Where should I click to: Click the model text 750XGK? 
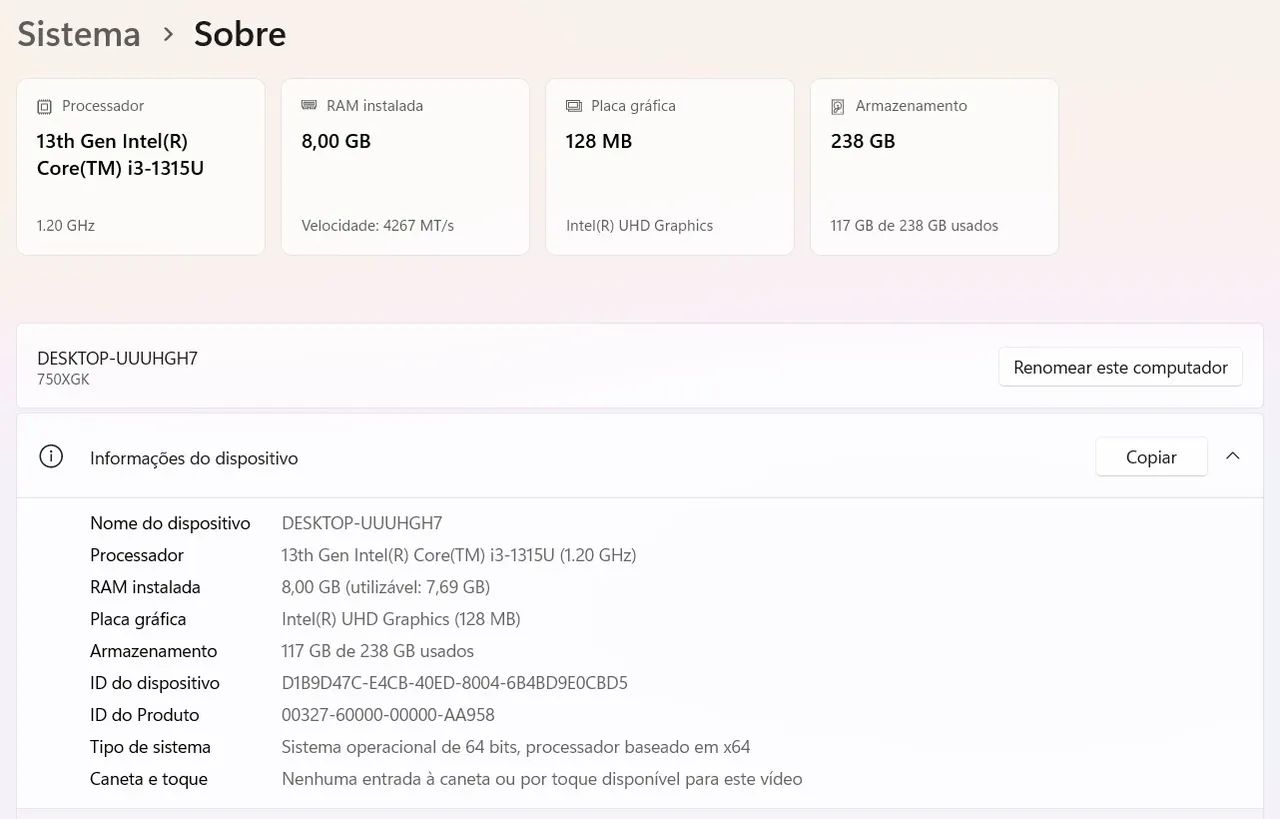point(63,380)
